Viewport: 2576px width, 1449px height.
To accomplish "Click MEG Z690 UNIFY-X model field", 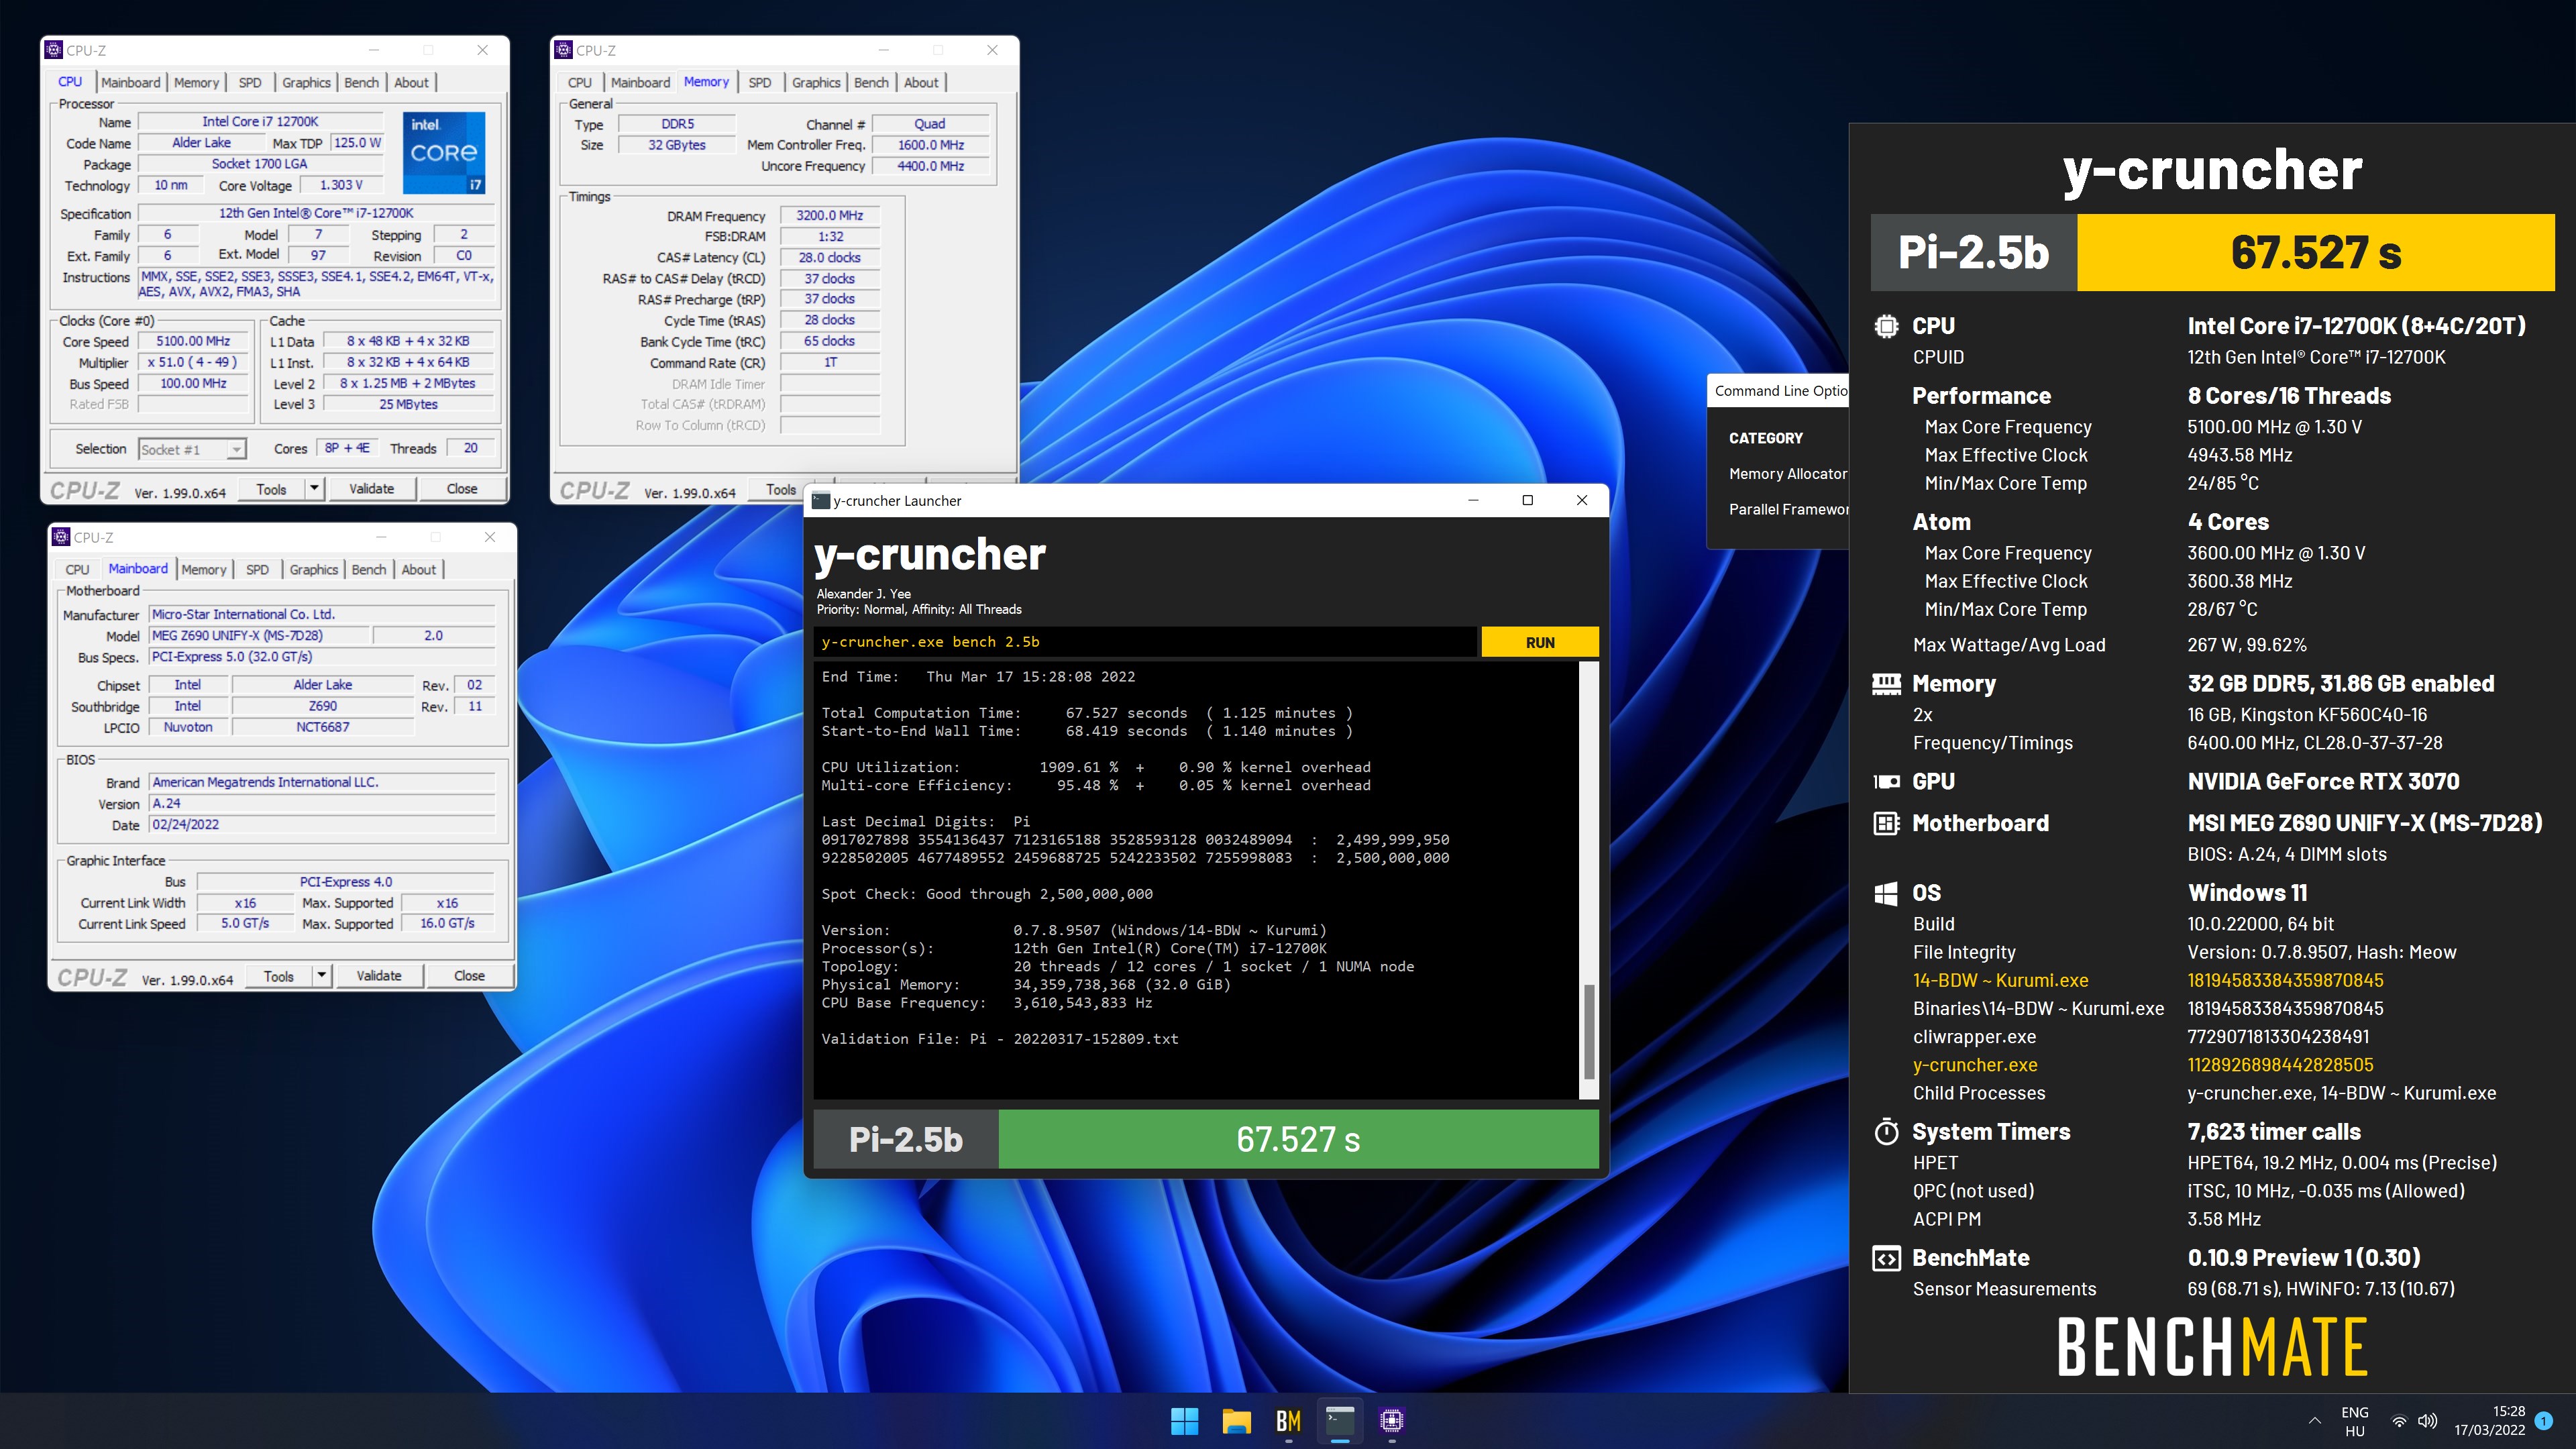I will [259, 635].
